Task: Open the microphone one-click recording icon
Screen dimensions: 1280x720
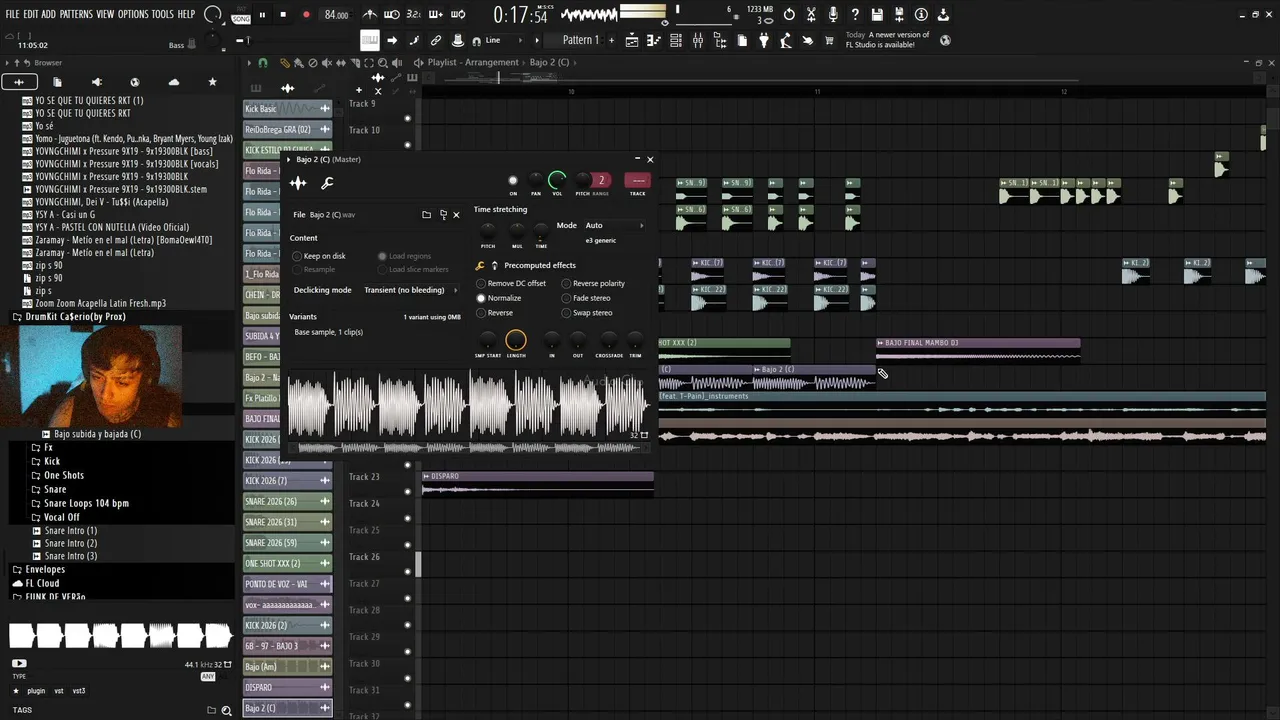Action: pos(833,15)
